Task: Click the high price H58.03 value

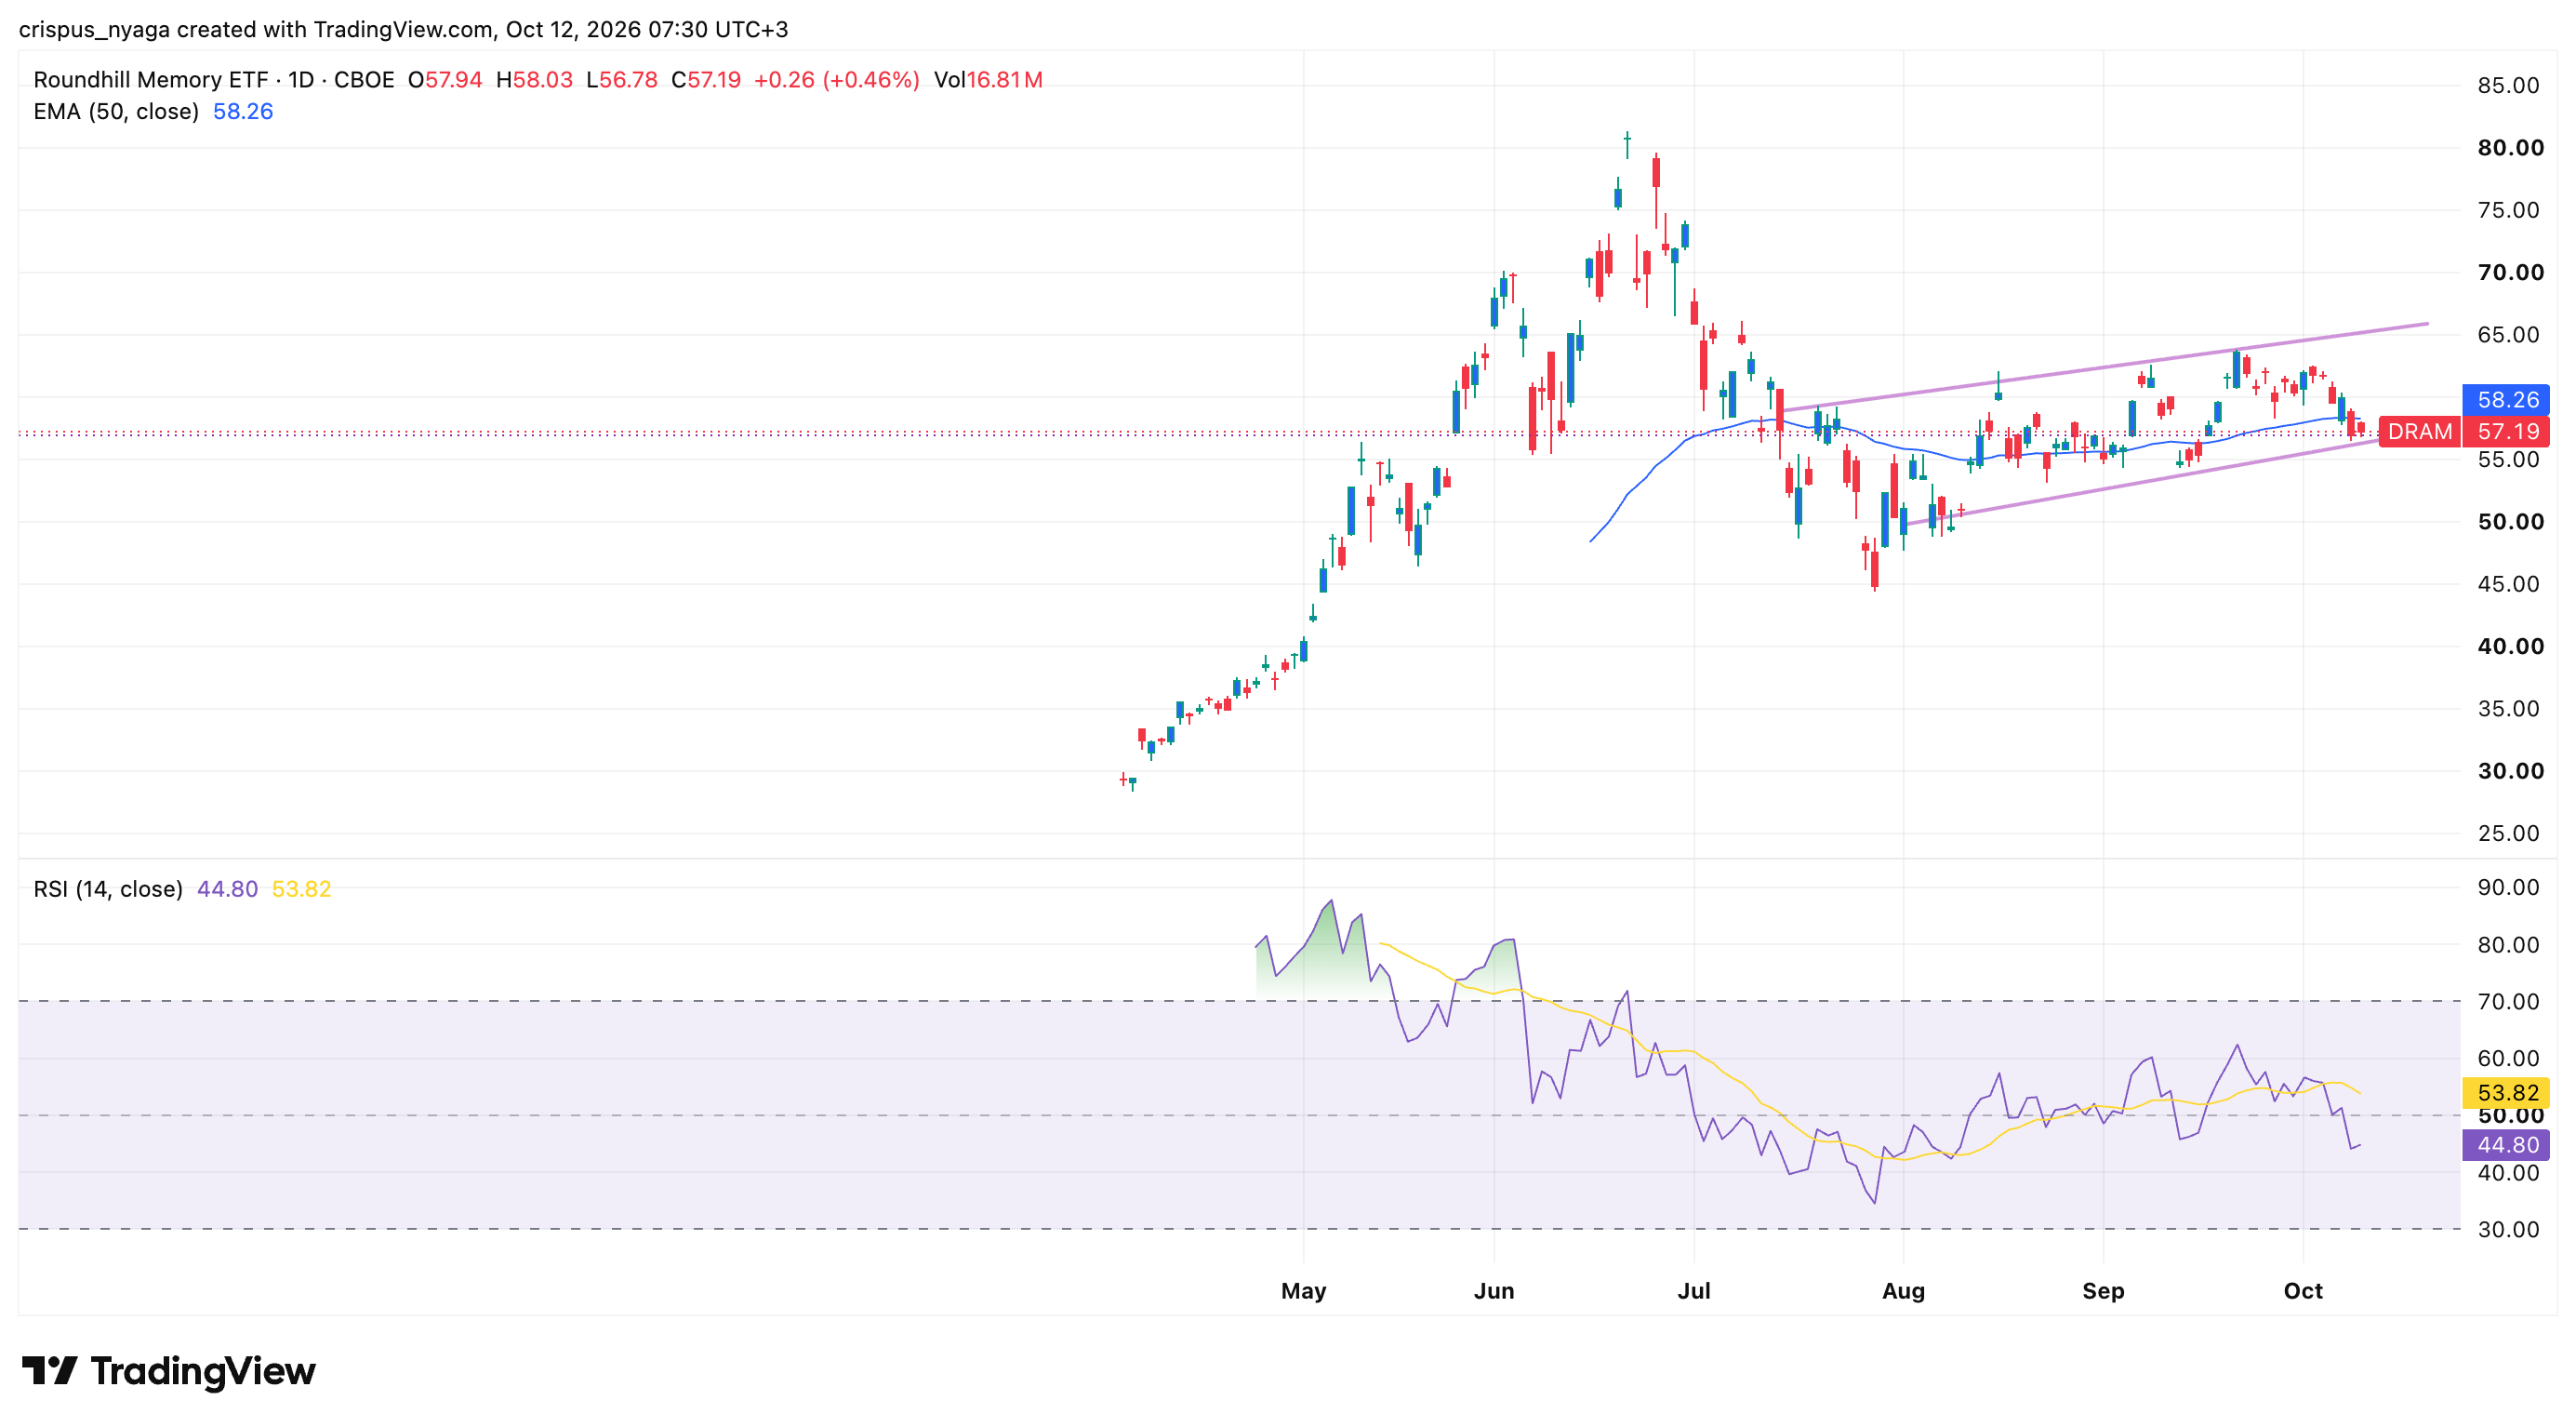Action: coord(534,80)
